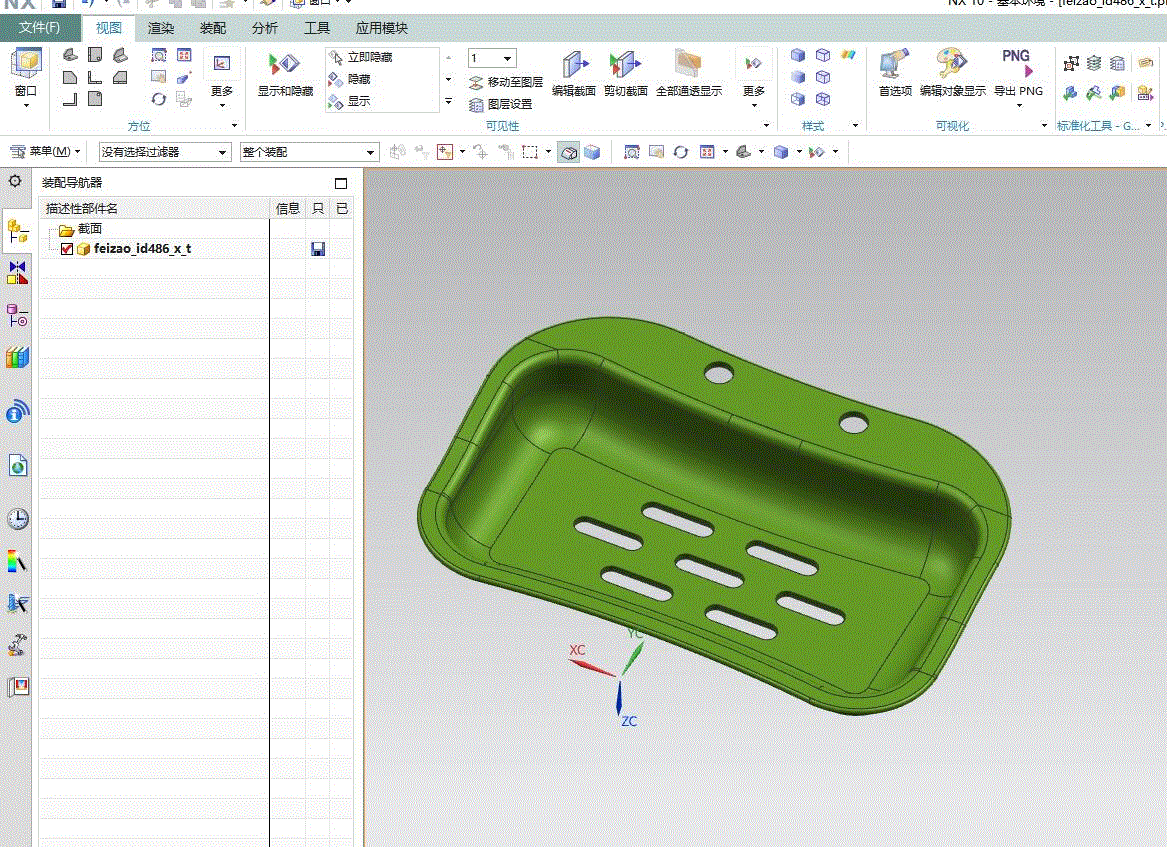Open the Roles sidebar icon at bottom

pyautogui.click(x=17, y=686)
